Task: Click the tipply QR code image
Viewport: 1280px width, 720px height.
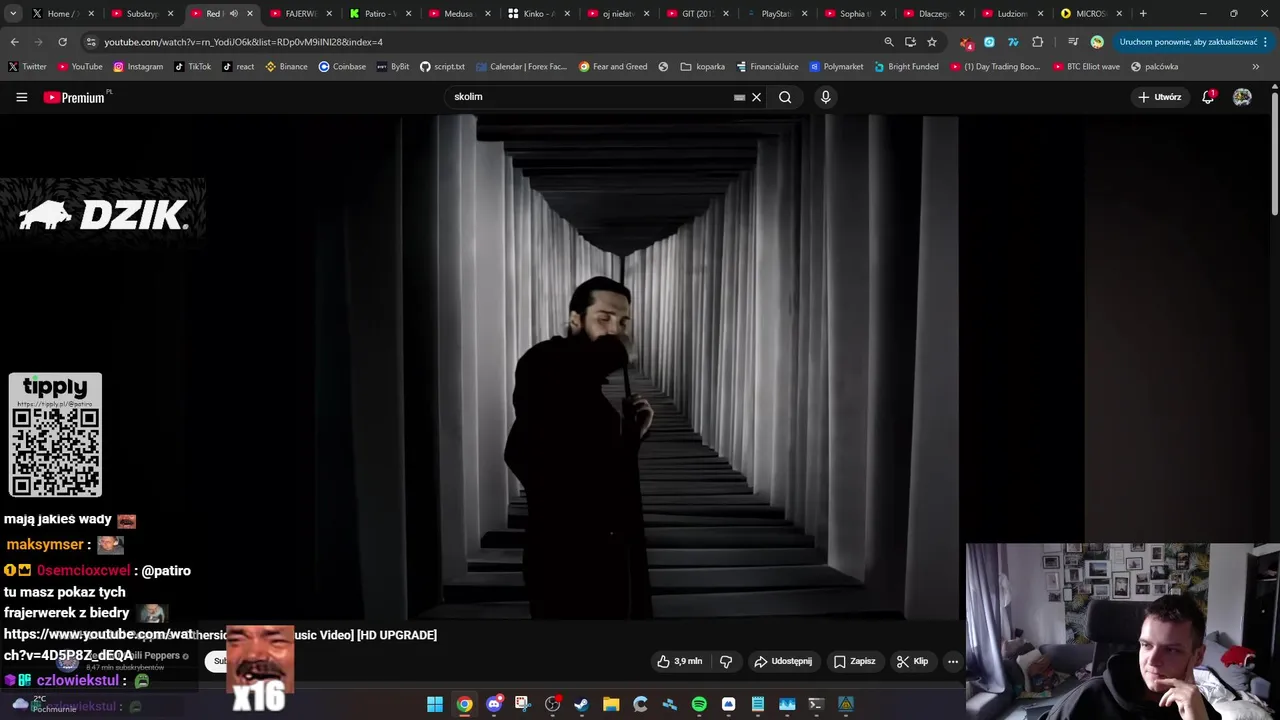Action: 55,435
